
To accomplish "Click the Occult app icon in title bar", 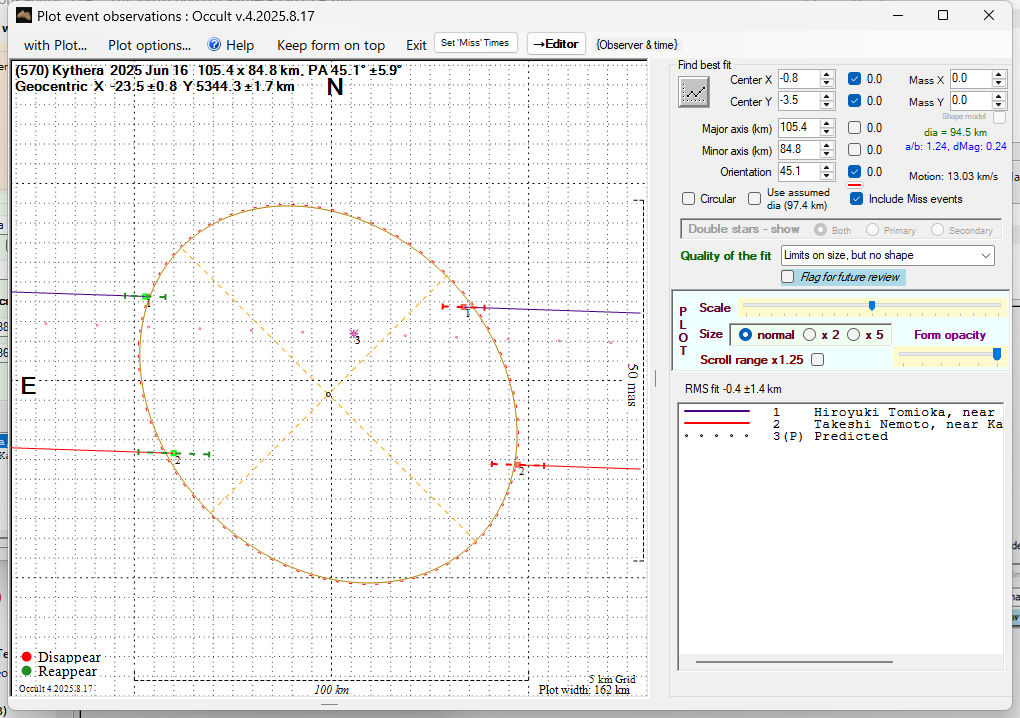I will click(24, 16).
